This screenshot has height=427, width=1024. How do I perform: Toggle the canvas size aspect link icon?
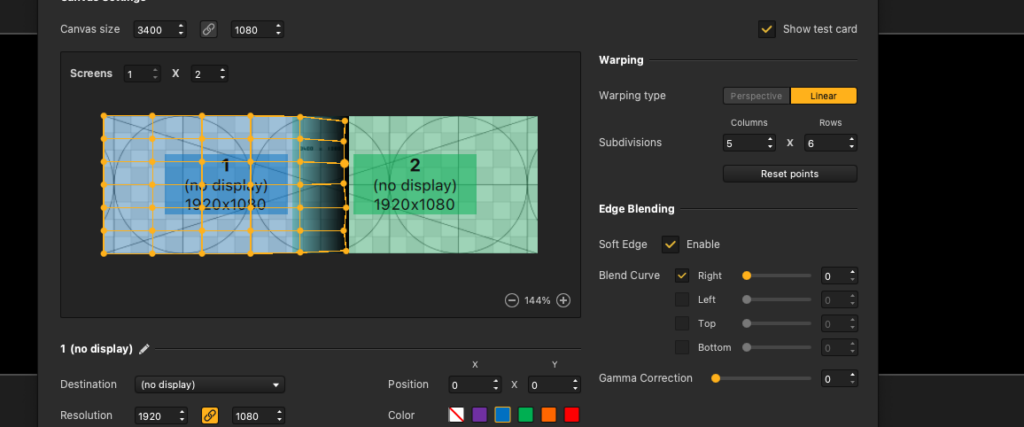click(208, 29)
